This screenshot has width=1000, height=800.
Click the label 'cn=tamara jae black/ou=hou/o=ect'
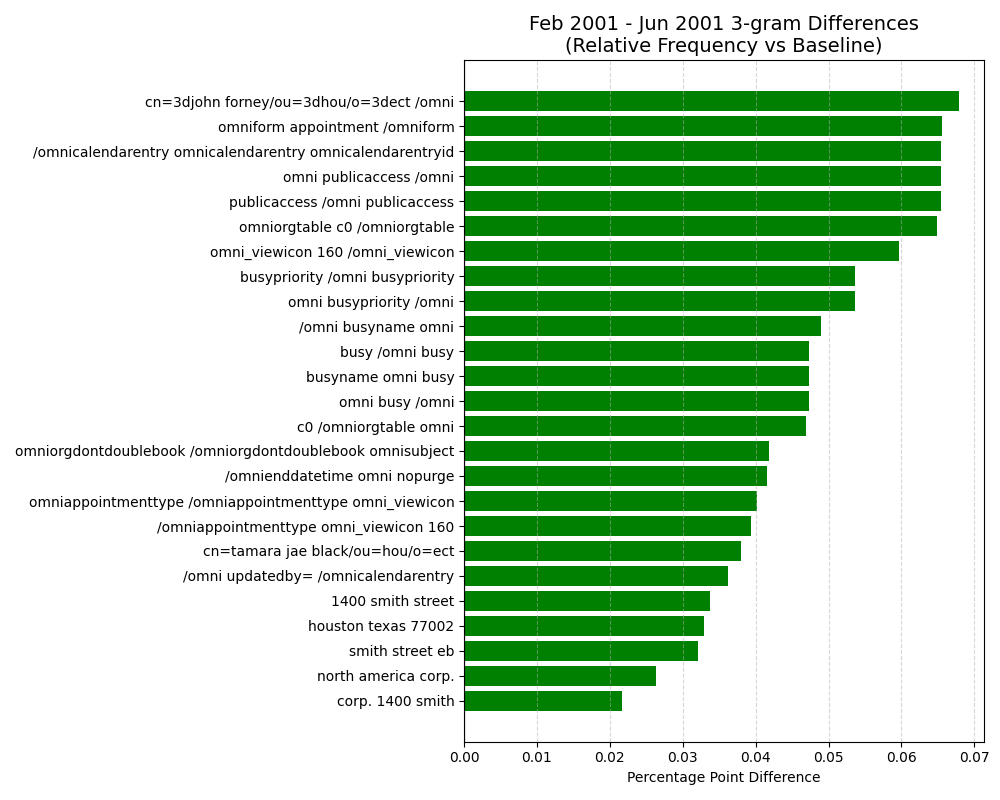[x=328, y=551]
